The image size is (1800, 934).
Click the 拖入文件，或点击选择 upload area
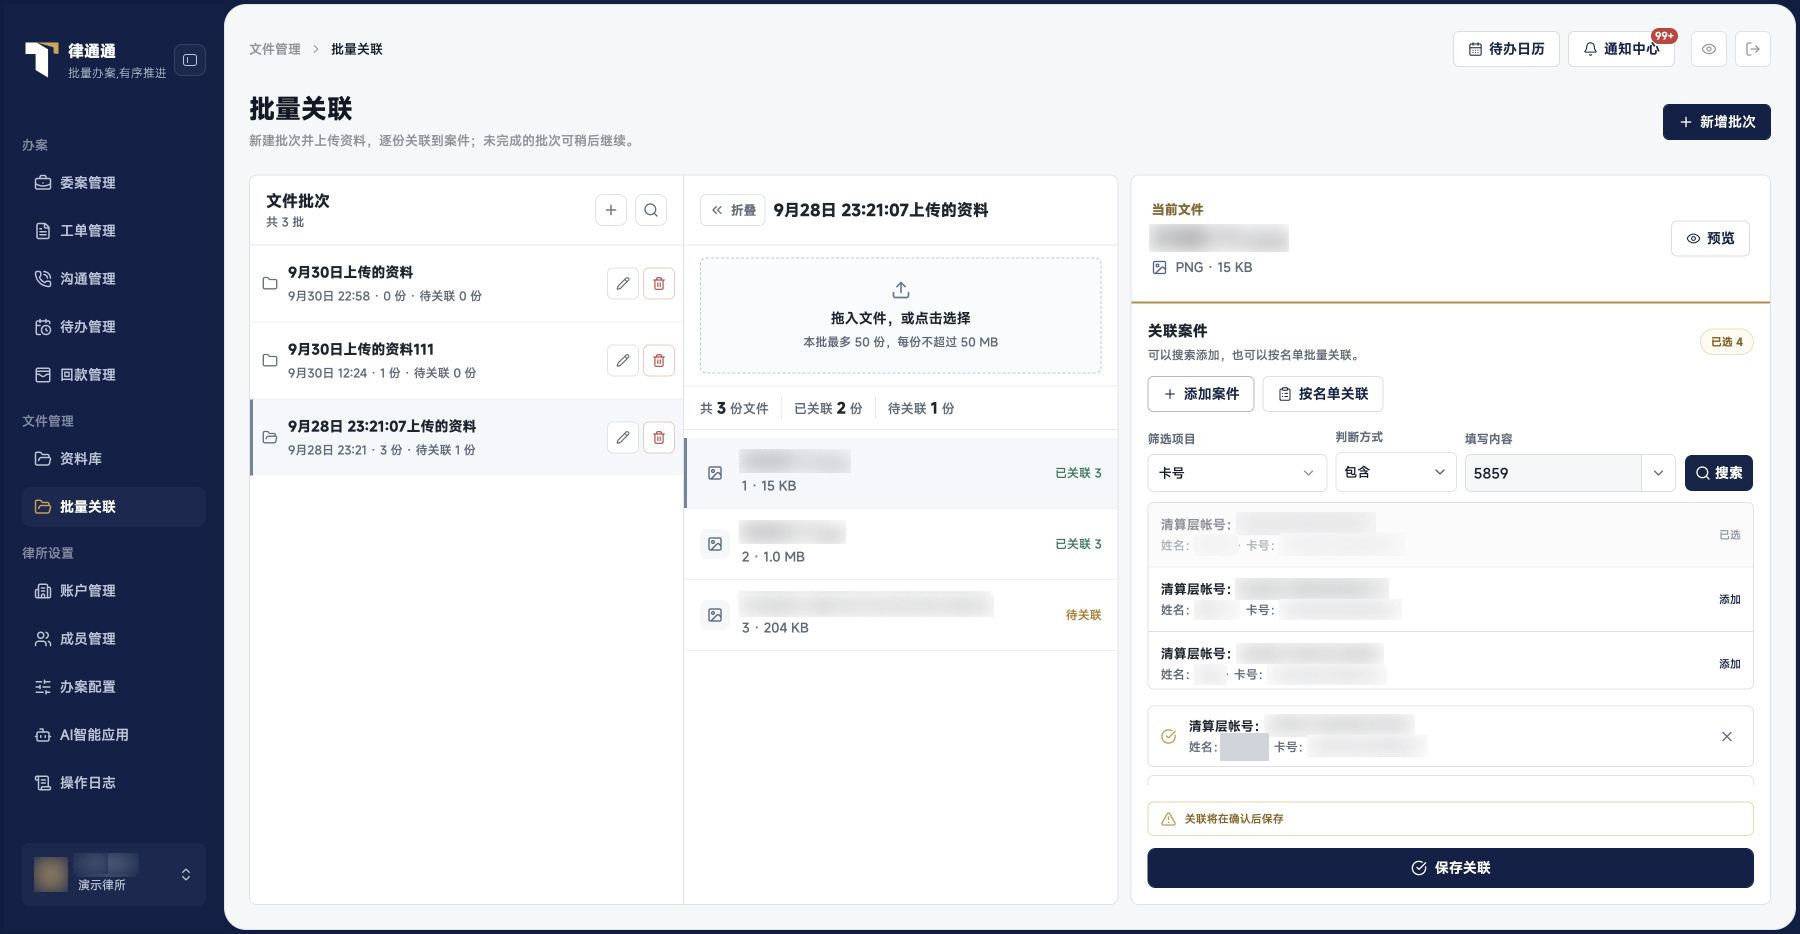901,316
